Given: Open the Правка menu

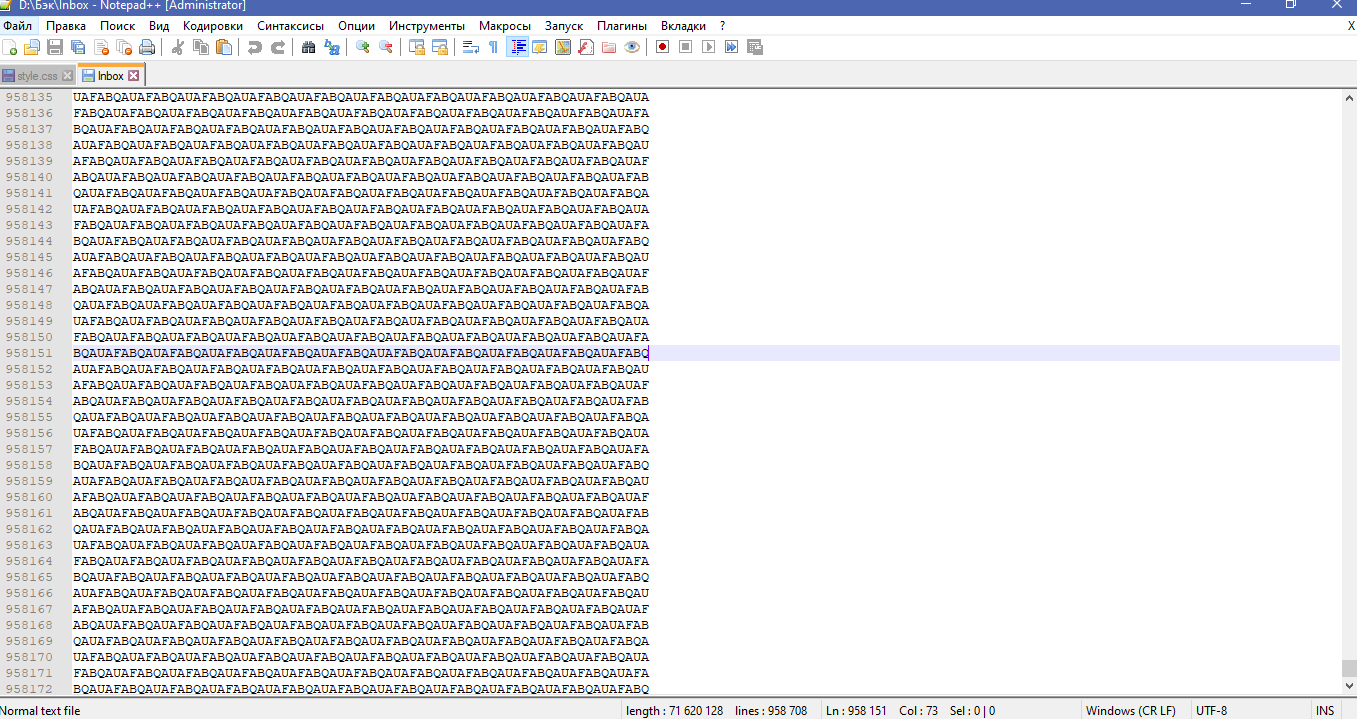Looking at the screenshot, I should point(66,26).
